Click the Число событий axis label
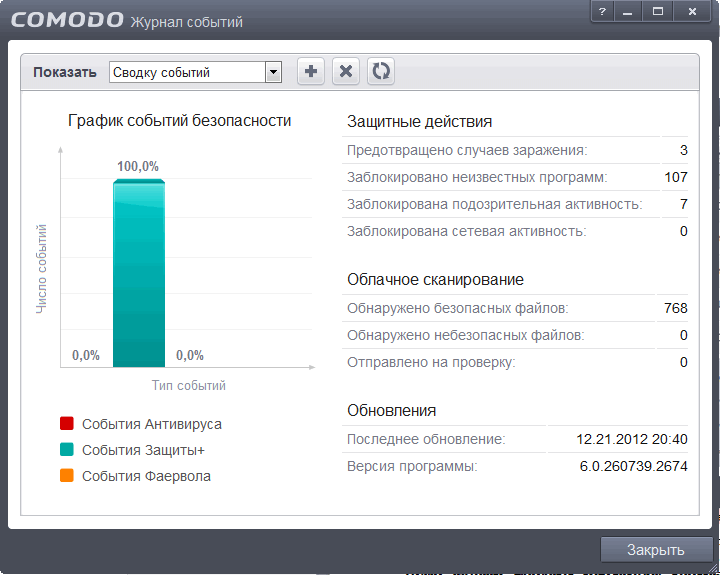720x575 pixels. (x=41, y=269)
